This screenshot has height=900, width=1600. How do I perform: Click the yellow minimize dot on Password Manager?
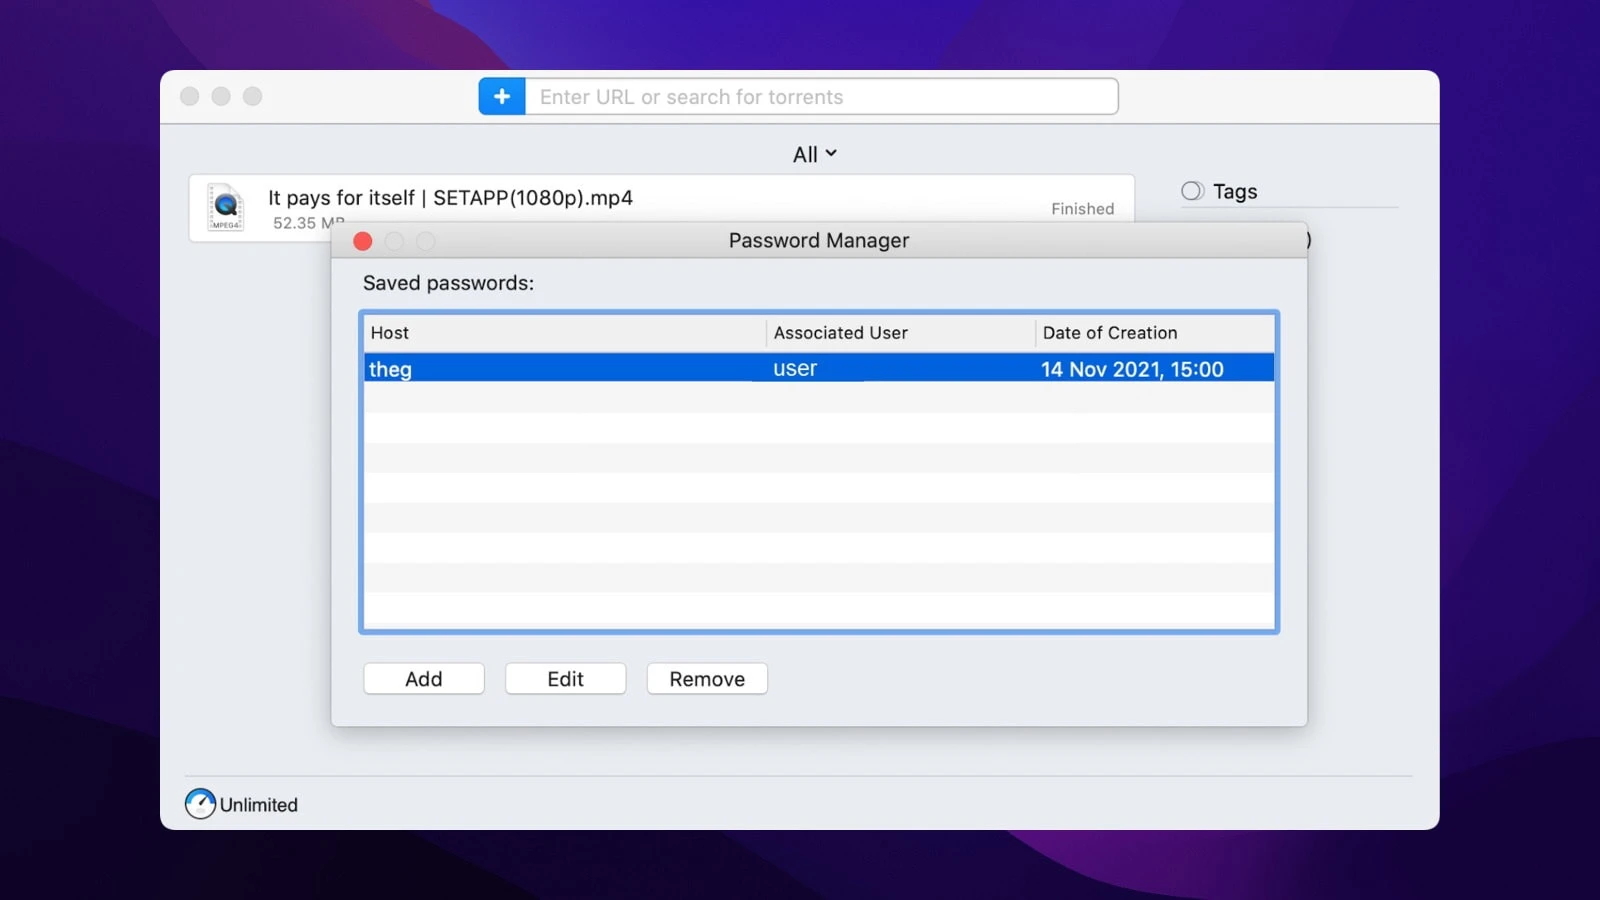[394, 241]
